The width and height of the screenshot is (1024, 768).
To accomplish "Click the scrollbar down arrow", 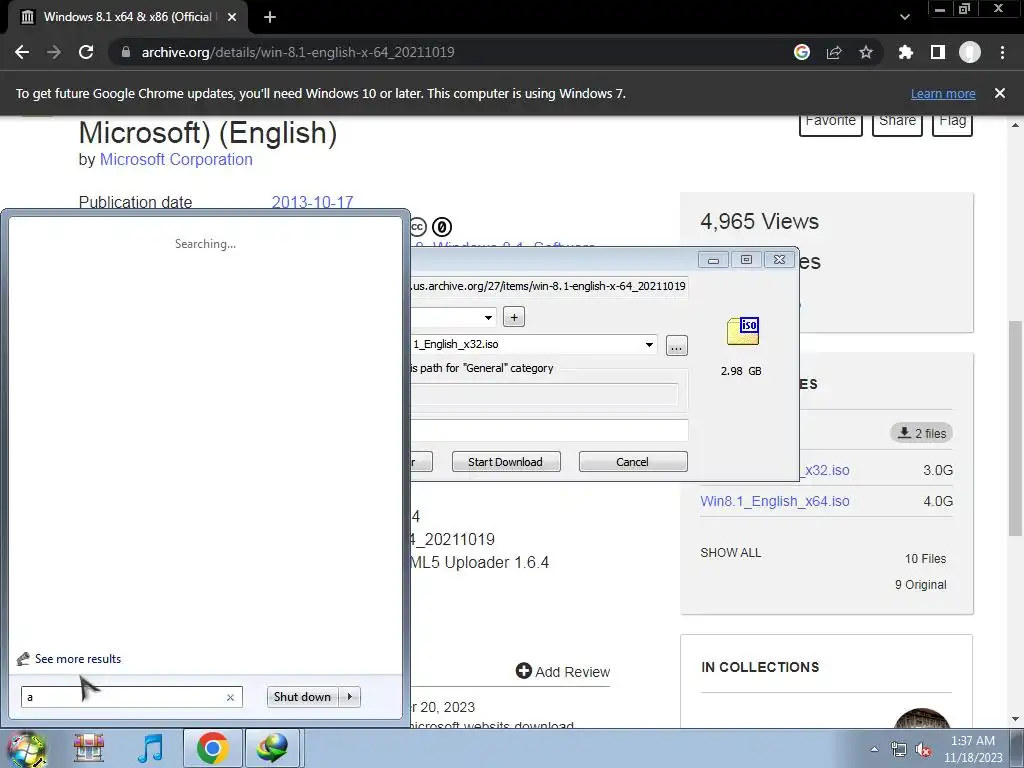I will [1015, 720].
